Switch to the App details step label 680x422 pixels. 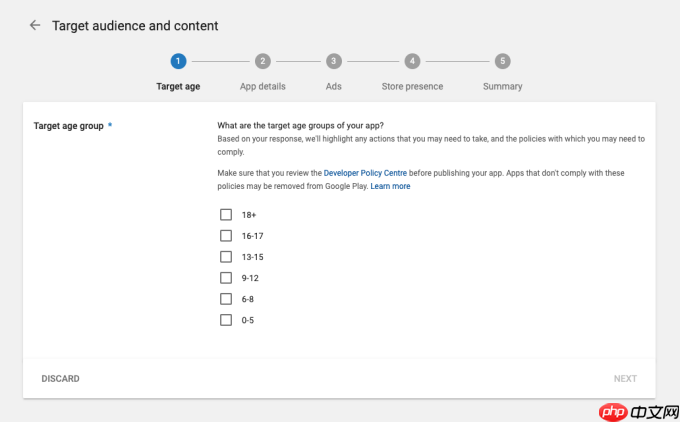263,87
